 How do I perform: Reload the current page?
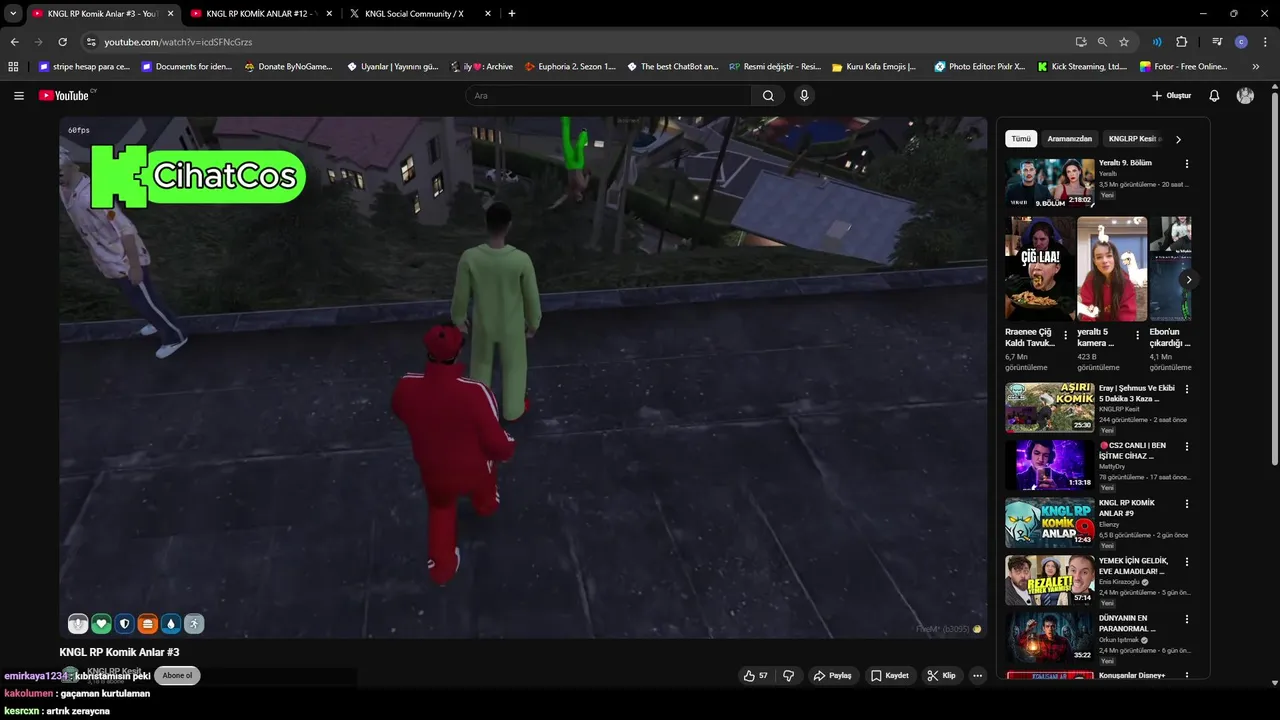click(62, 42)
